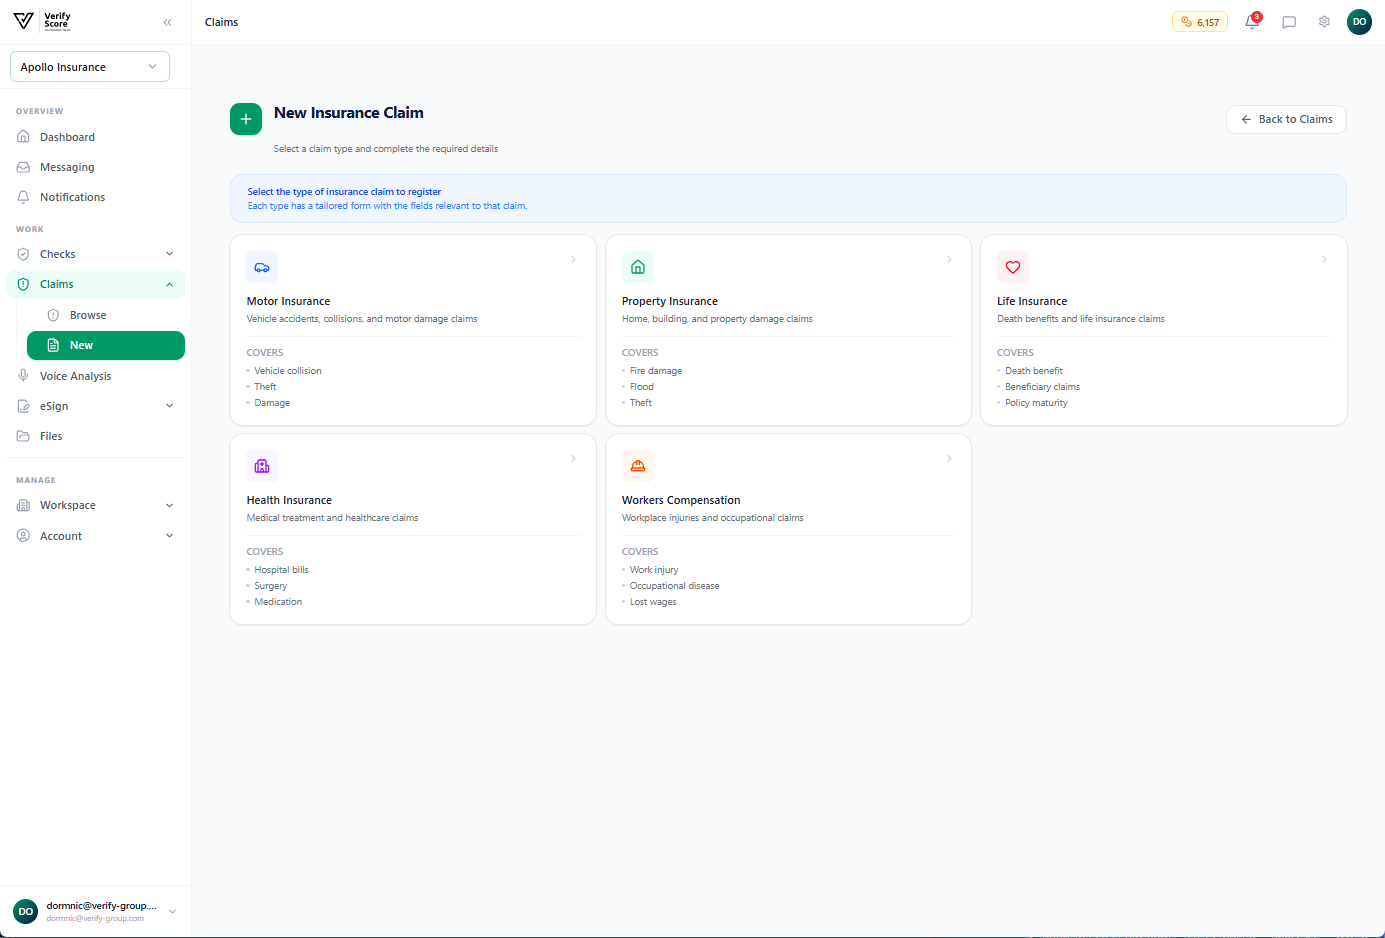Screen dimensions: 1385x938
Task: Click the blue claim type info banner
Action: pyautogui.click(x=788, y=198)
